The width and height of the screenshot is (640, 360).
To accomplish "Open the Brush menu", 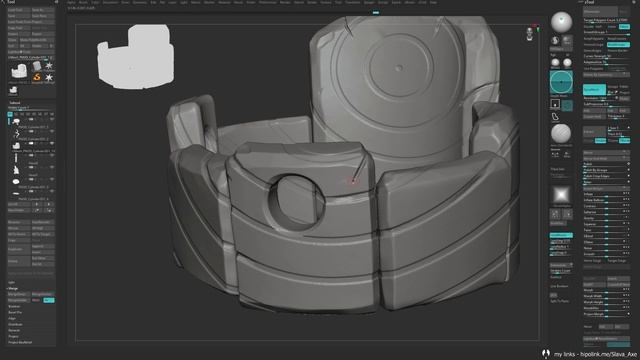I will click(x=83, y=2).
